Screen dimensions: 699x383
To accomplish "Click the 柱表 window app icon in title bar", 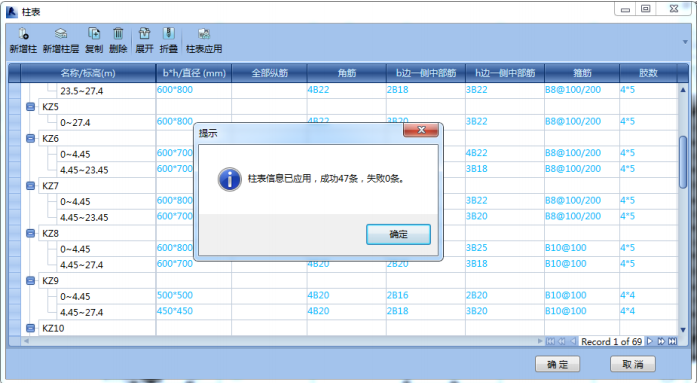I will click(x=12, y=12).
